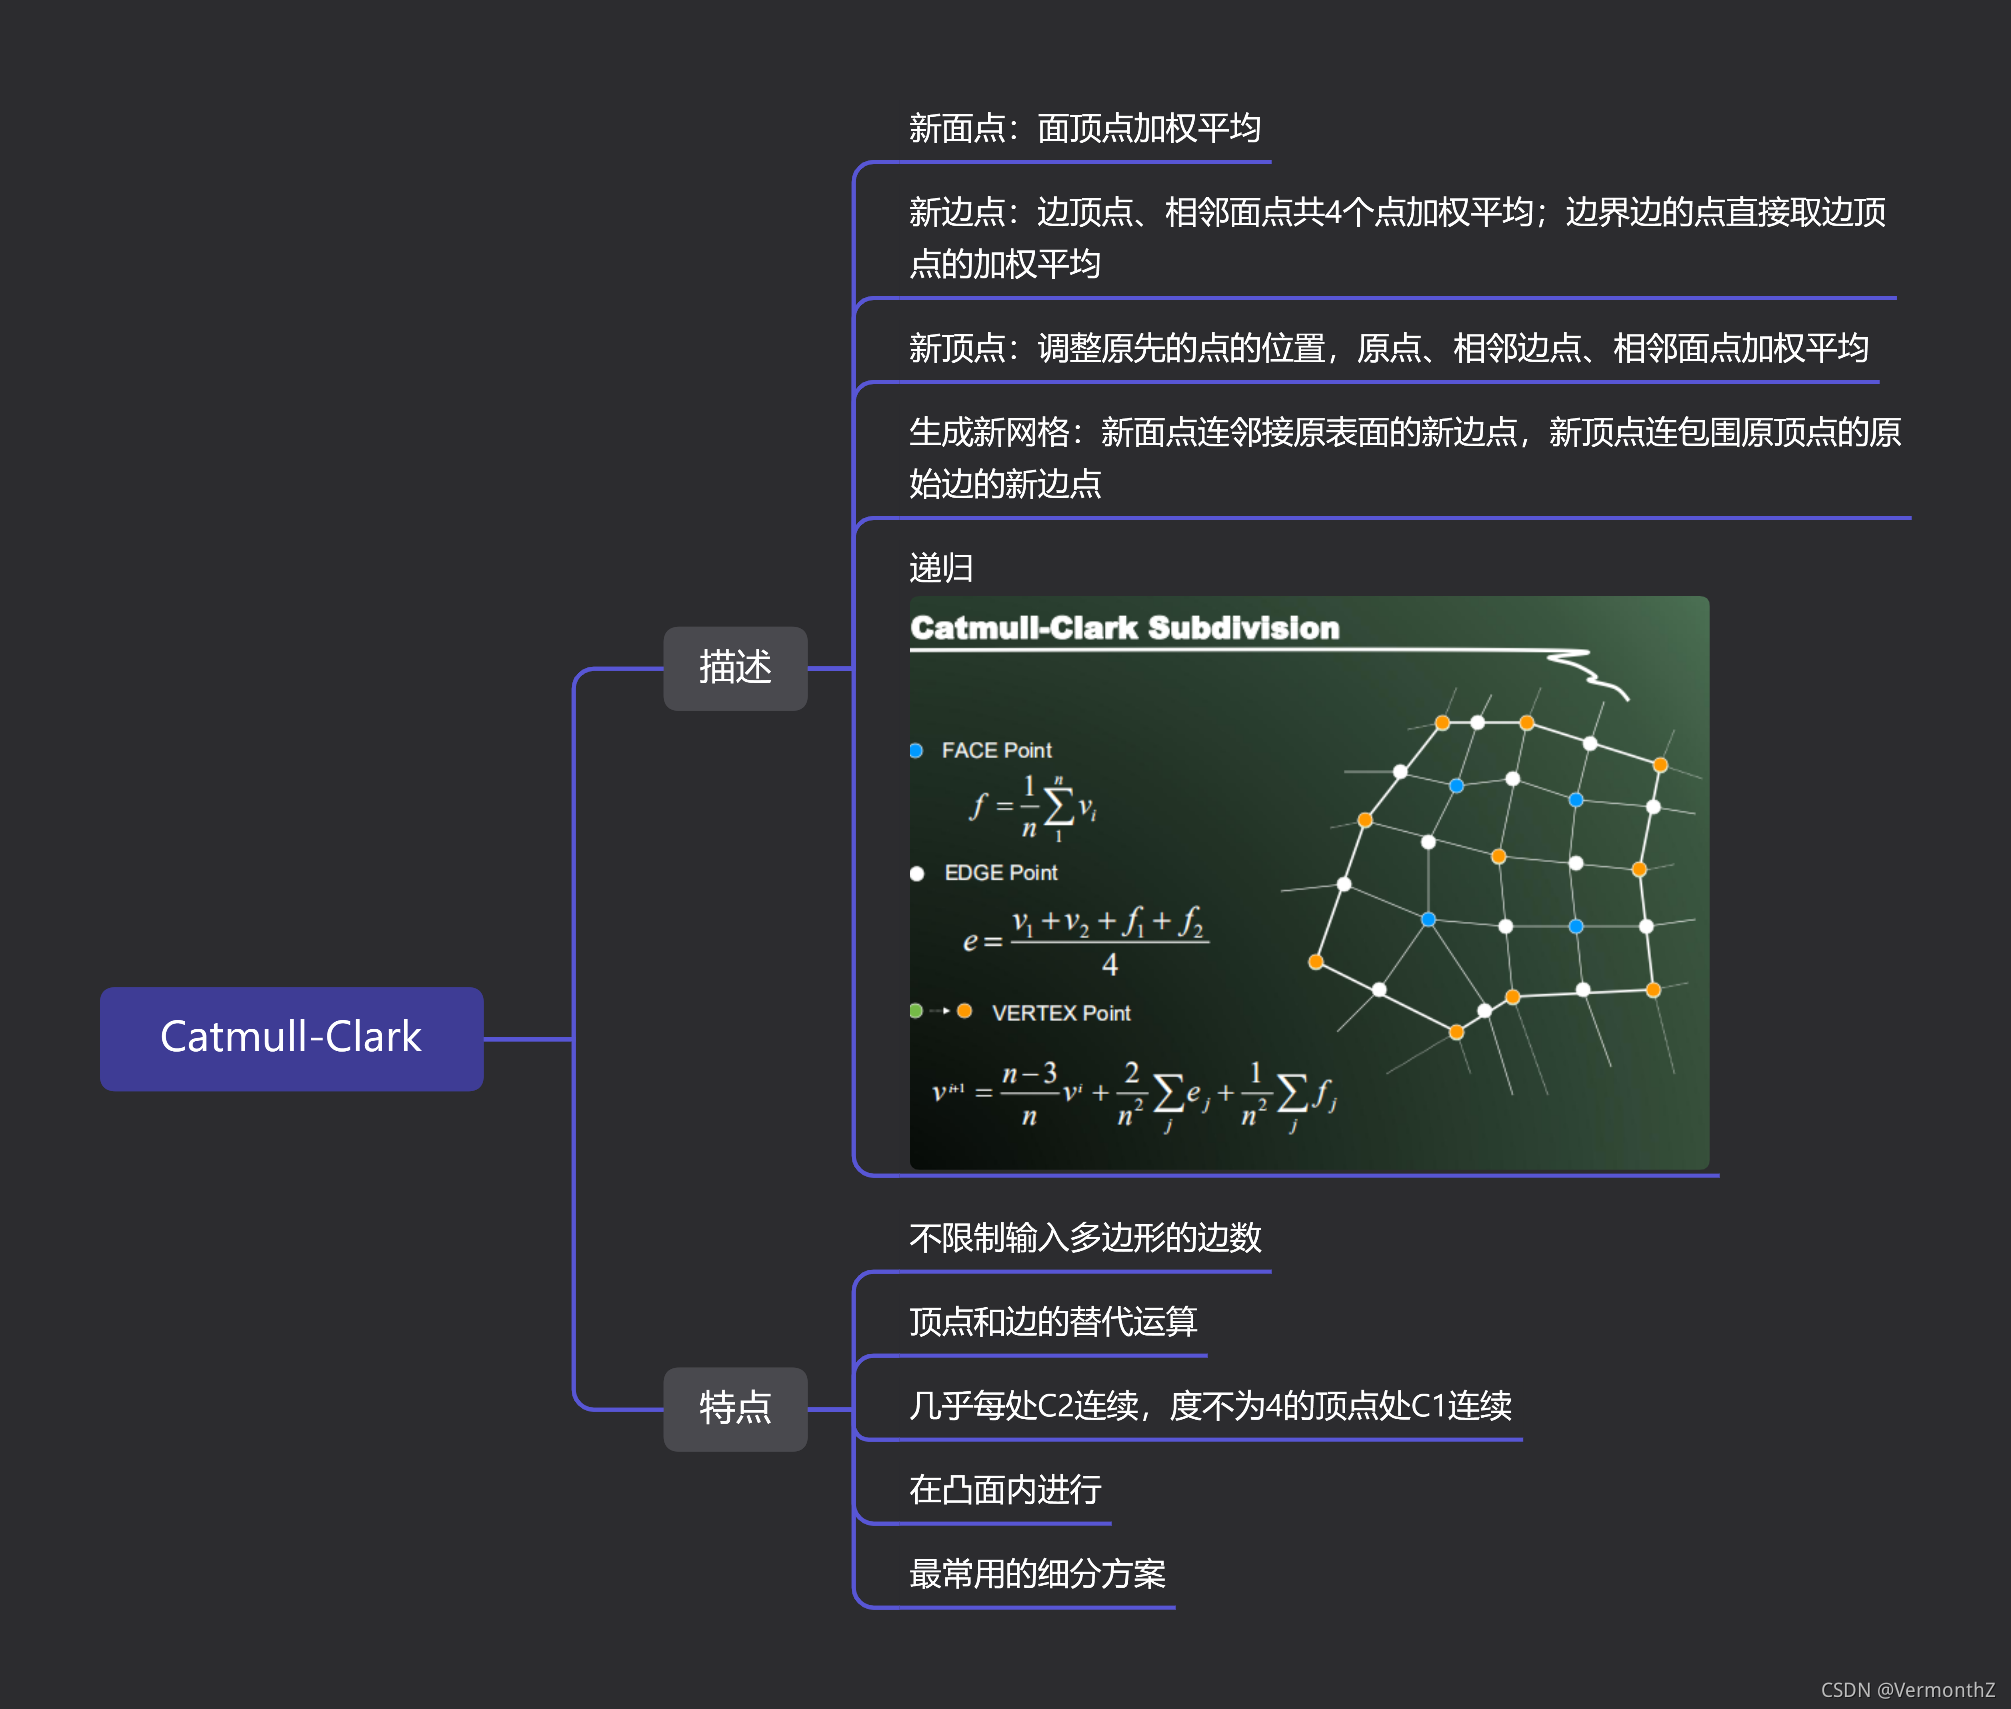The image size is (2011, 1709).
Task: Click the 顶点和边的替代运算 topic
Action: click(1053, 1322)
